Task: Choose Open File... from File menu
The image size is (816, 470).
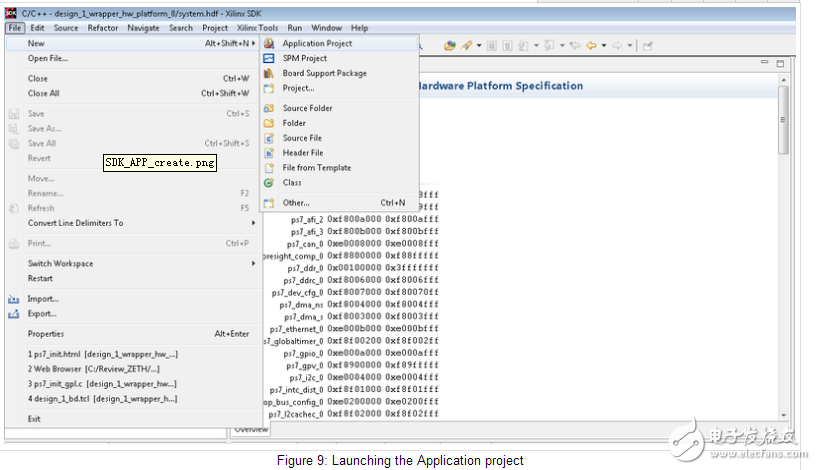Action: (x=48, y=58)
